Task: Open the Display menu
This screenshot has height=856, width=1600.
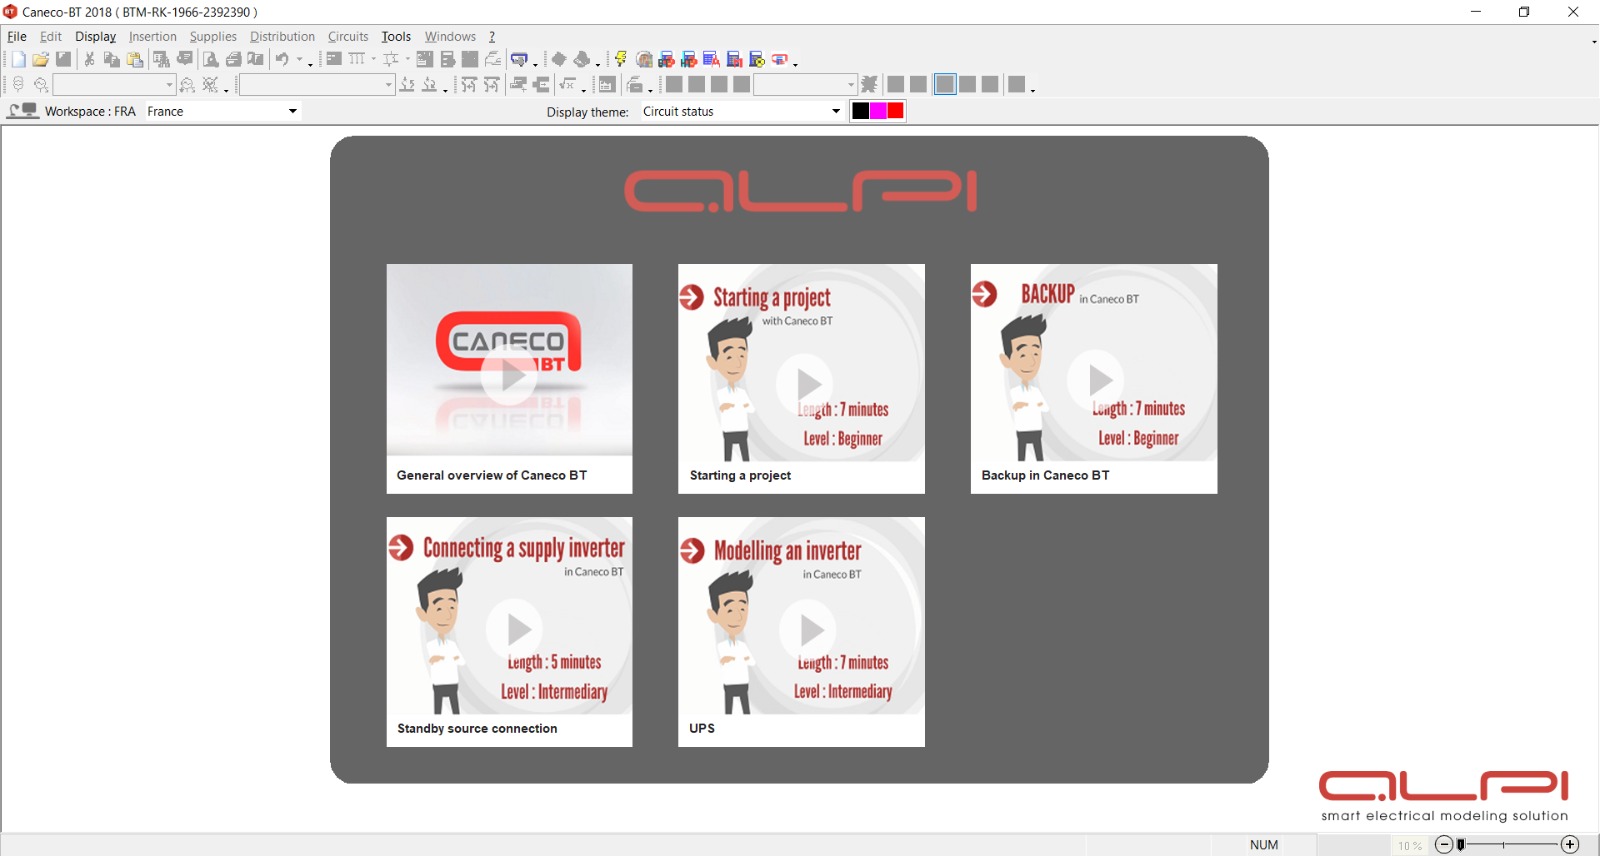Action: click(x=96, y=36)
